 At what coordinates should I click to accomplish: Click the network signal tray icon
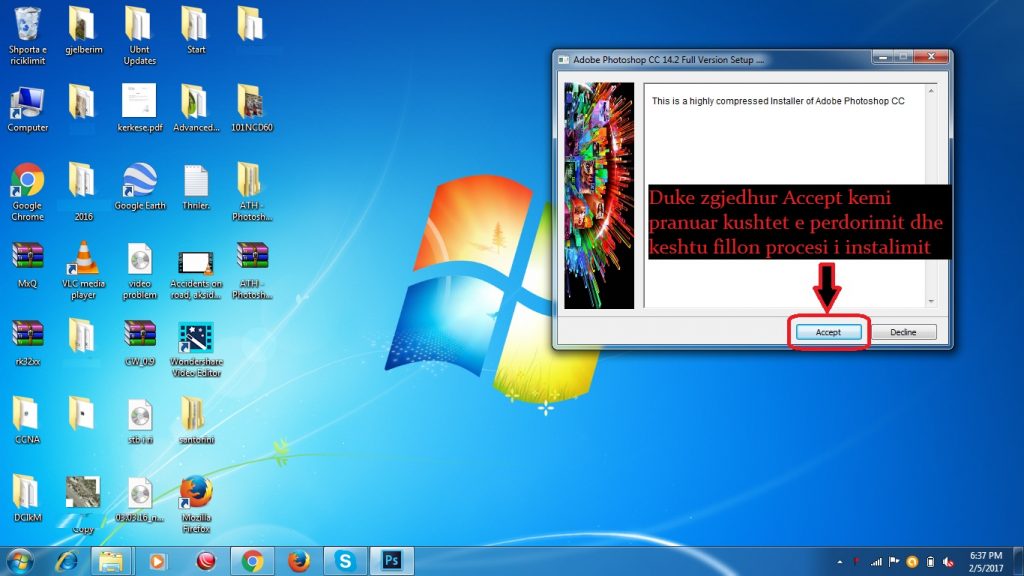pyautogui.click(x=876, y=562)
